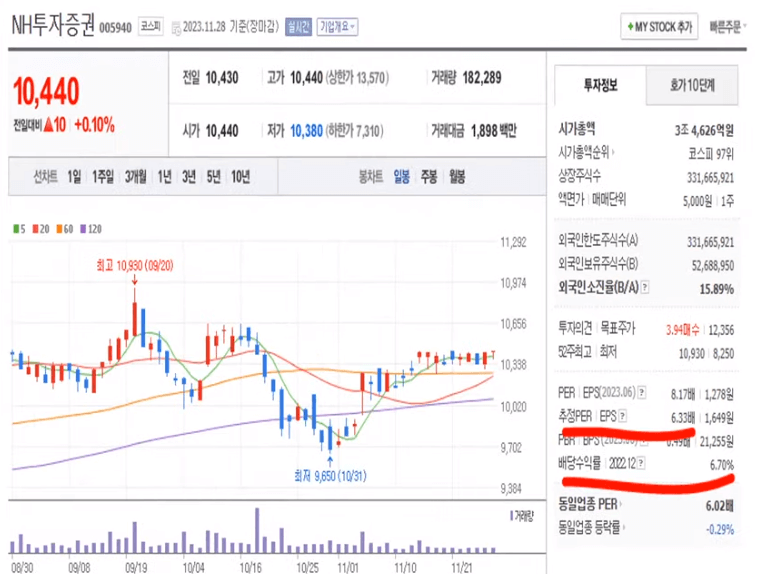Click help icon next to 배당수익률 2022.12
This screenshot has height=574, width=759.
pos(641,463)
